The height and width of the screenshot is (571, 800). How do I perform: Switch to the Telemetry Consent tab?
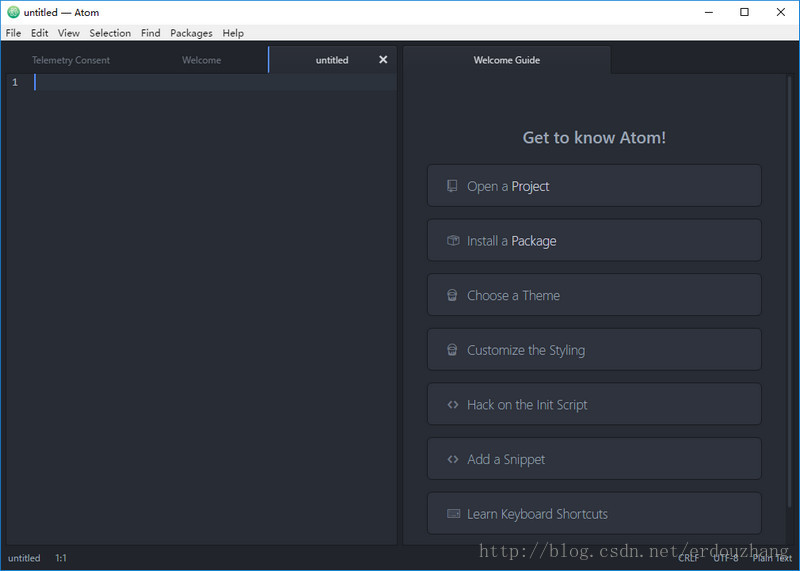tap(71, 60)
